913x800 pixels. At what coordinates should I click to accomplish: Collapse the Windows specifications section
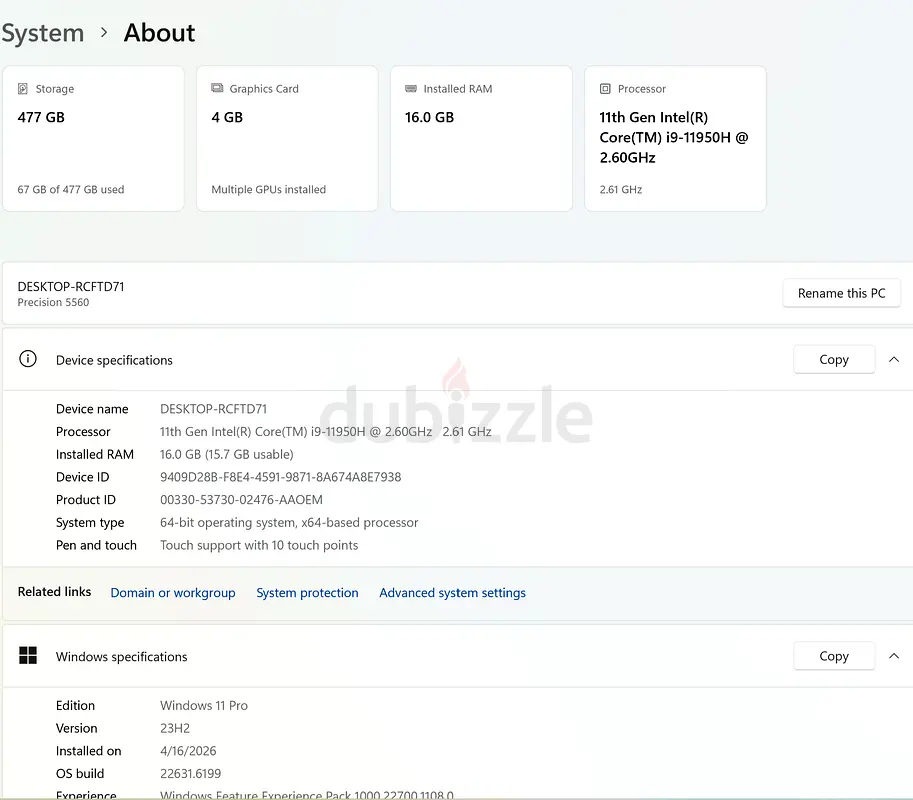tap(894, 656)
